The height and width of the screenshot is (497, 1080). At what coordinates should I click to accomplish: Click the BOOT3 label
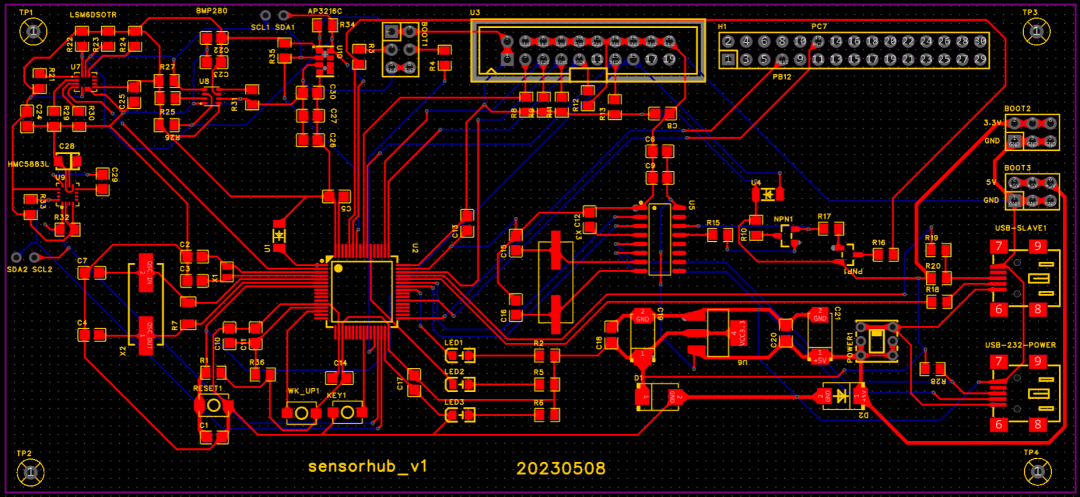pyautogui.click(x=1017, y=167)
